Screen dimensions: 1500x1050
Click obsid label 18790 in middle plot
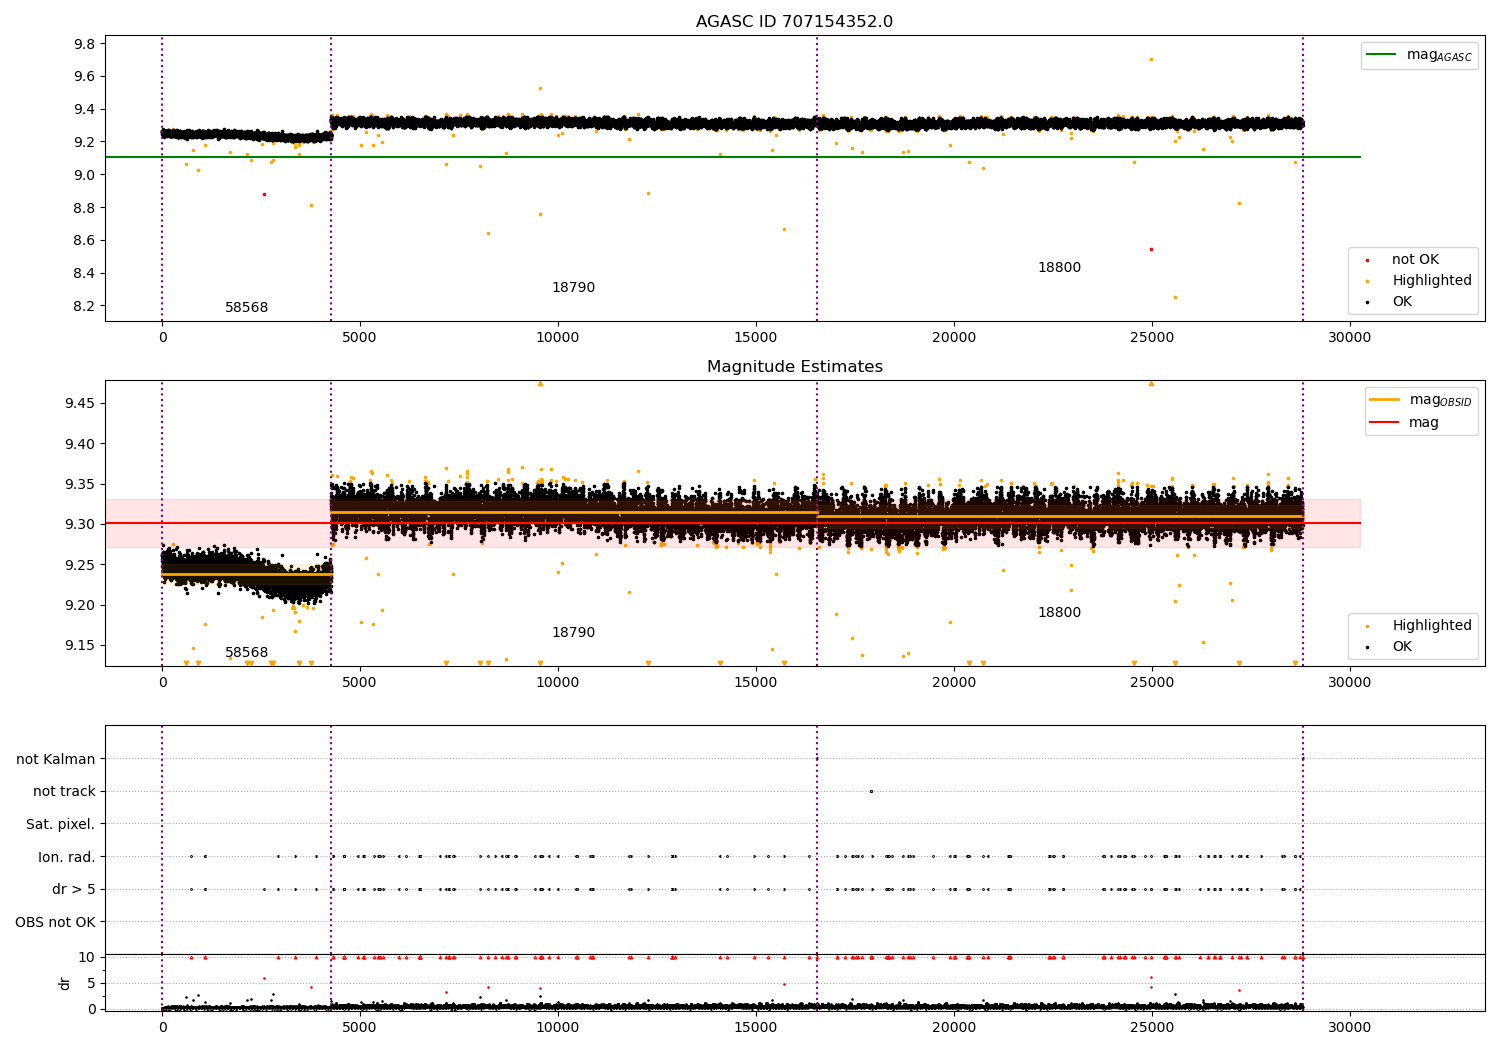coord(573,633)
